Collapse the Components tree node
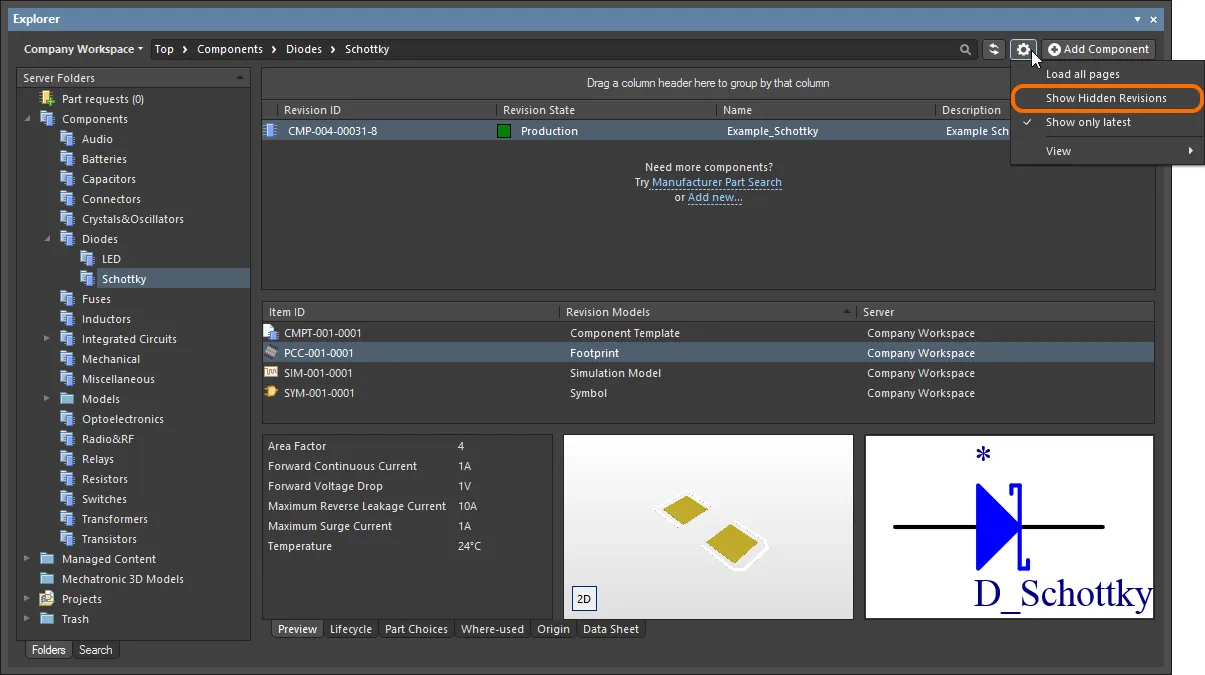The width and height of the screenshot is (1205, 675). 28,119
